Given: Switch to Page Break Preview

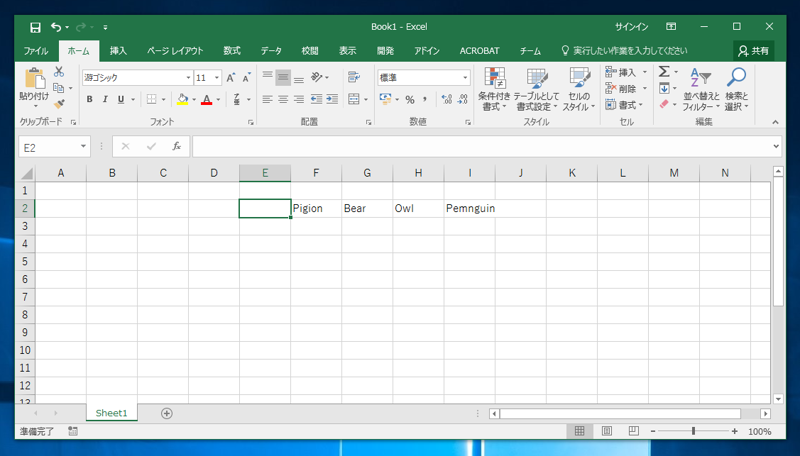Looking at the screenshot, I should tap(633, 432).
